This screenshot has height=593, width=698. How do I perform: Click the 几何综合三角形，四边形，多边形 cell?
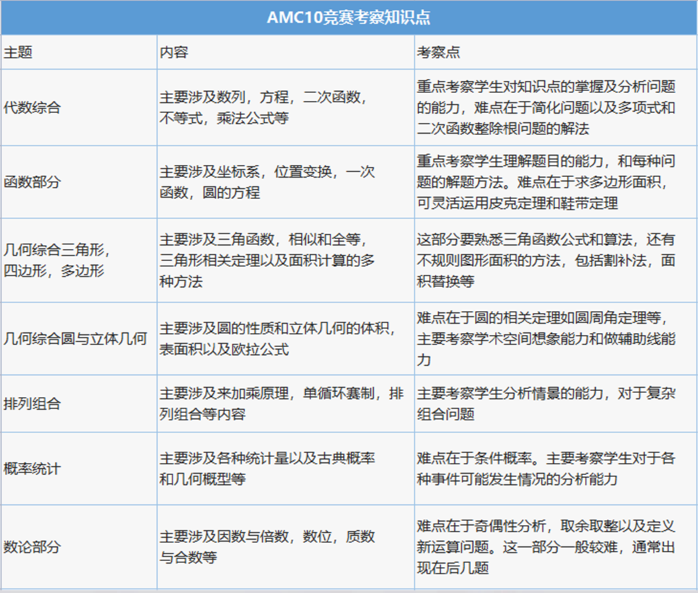click(79, 260)
